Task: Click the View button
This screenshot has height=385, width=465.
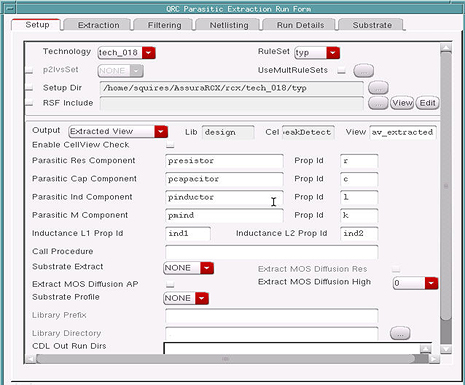Action: click(402, 103)
